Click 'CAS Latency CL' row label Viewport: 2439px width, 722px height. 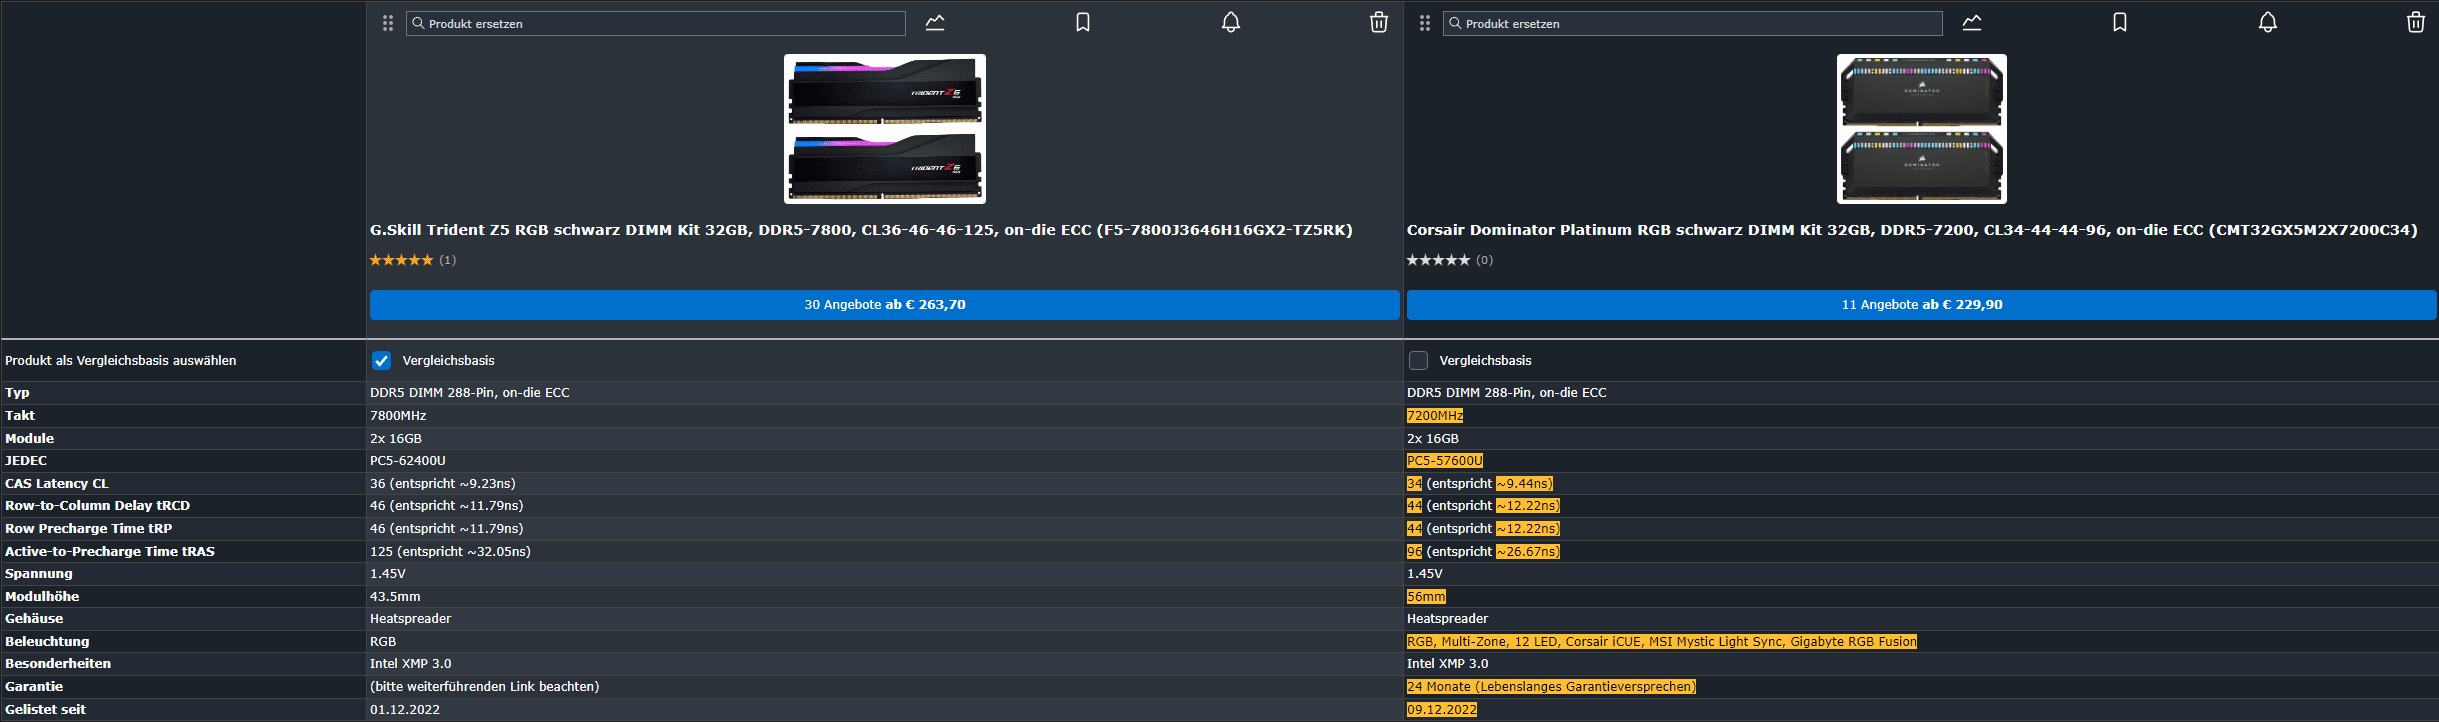(57, 484)
